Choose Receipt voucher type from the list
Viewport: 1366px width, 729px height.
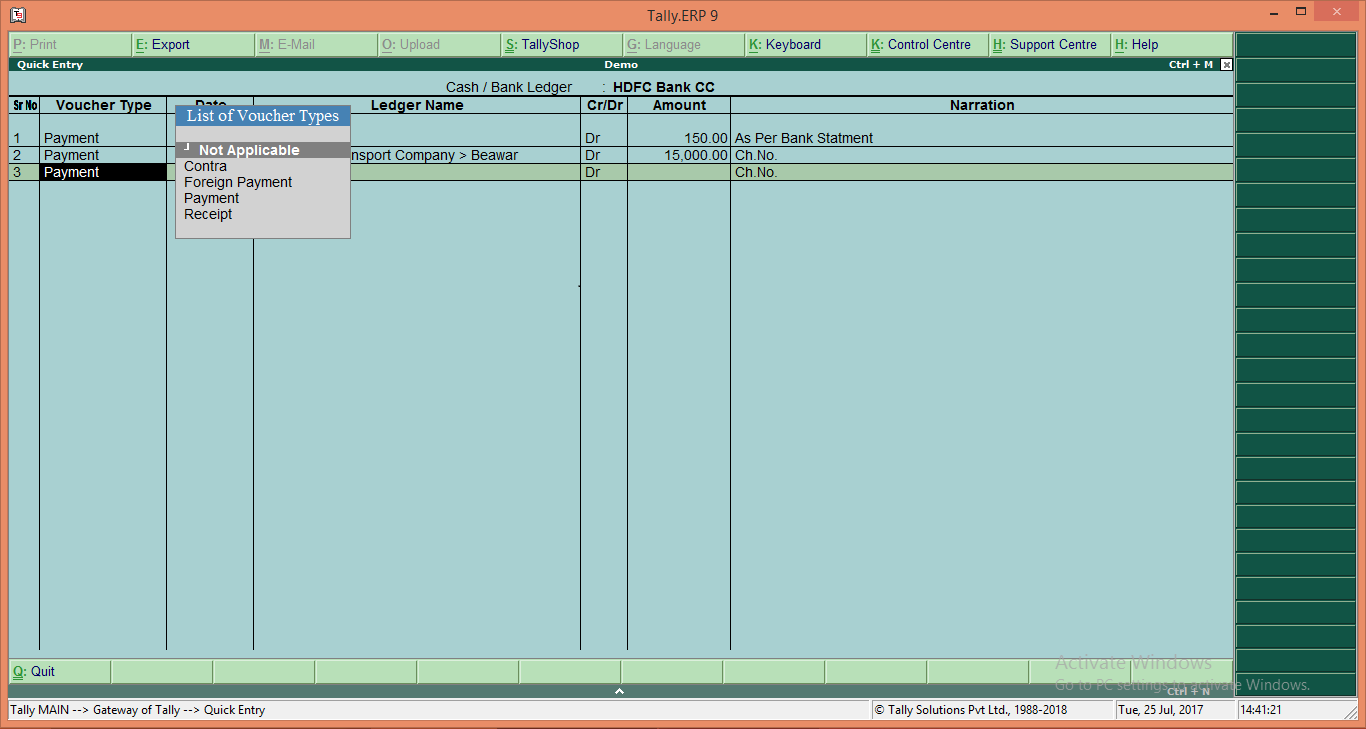tap(207, 214)
